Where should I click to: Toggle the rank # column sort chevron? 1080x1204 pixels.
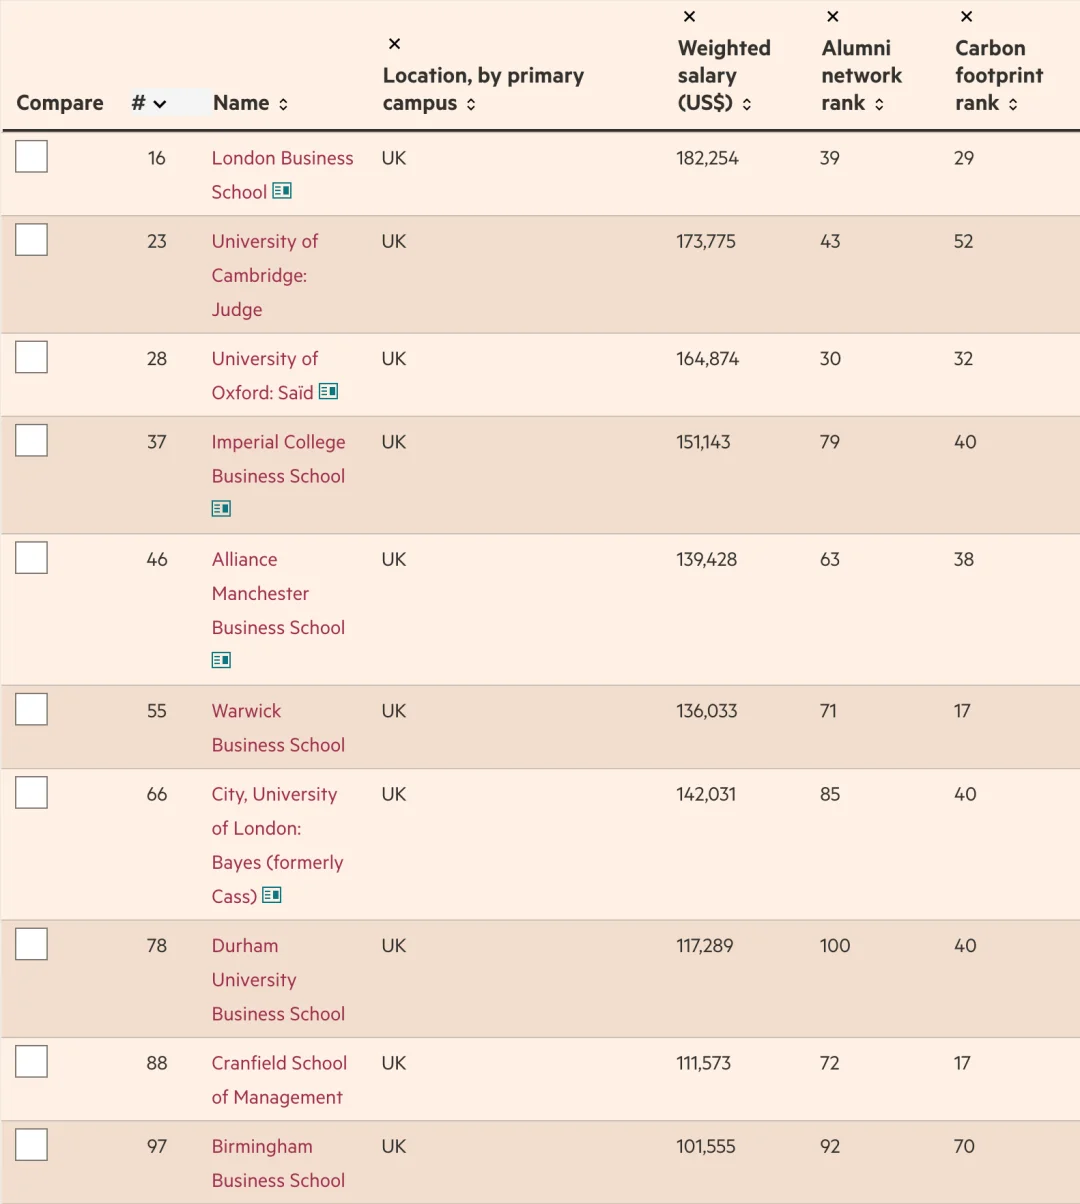pyautogui.click(x=159, y=104)
